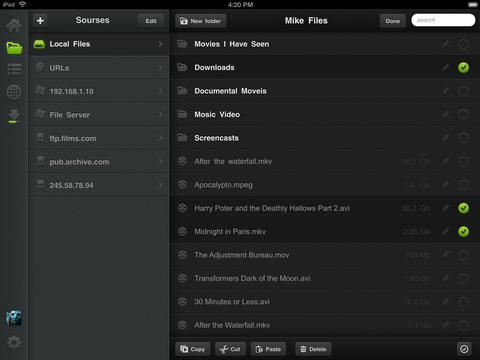The image size is (480, 360).
Task: Uncheck the Downloads folder selection
Action: [x=463, y=68]
